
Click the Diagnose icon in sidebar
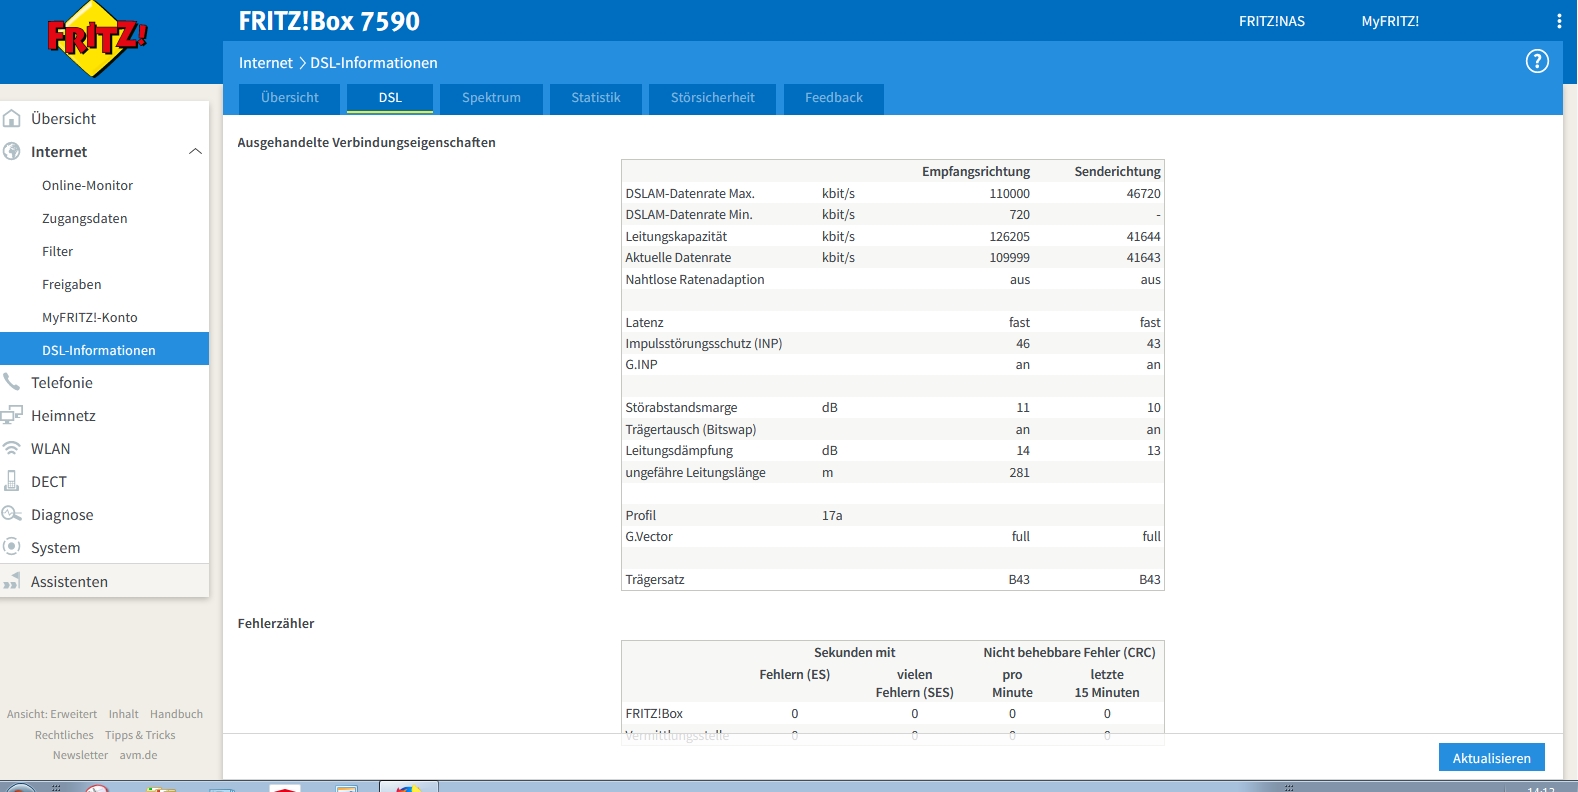coord(12,514)
